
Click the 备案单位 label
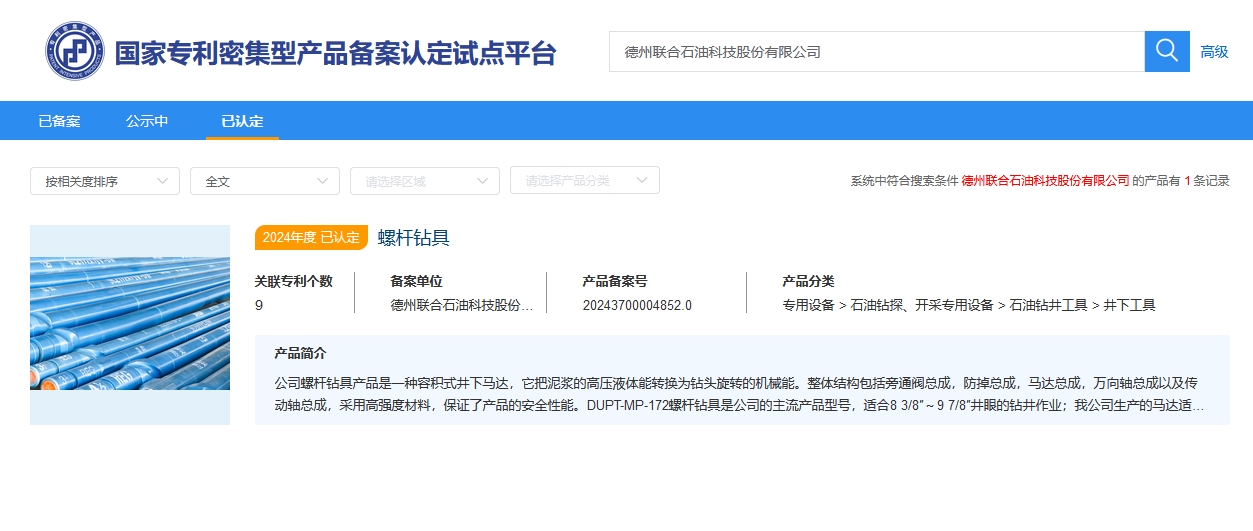click(x=416, y=282)
